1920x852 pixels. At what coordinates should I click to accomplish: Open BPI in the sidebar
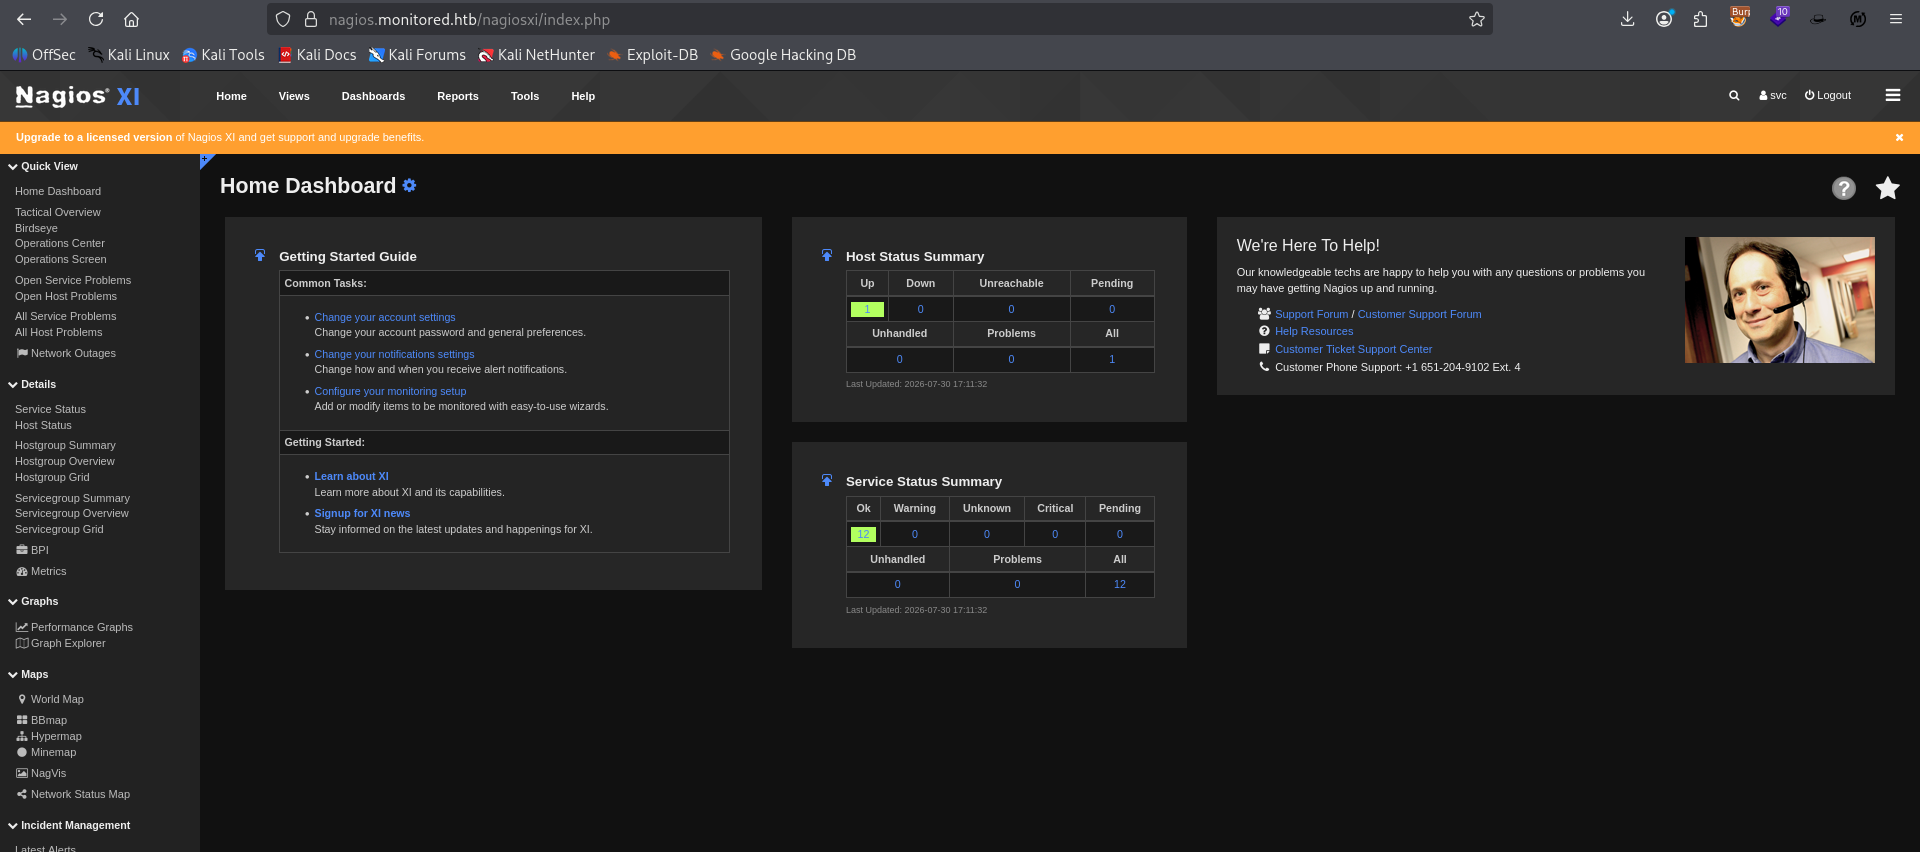click(32, 550)
